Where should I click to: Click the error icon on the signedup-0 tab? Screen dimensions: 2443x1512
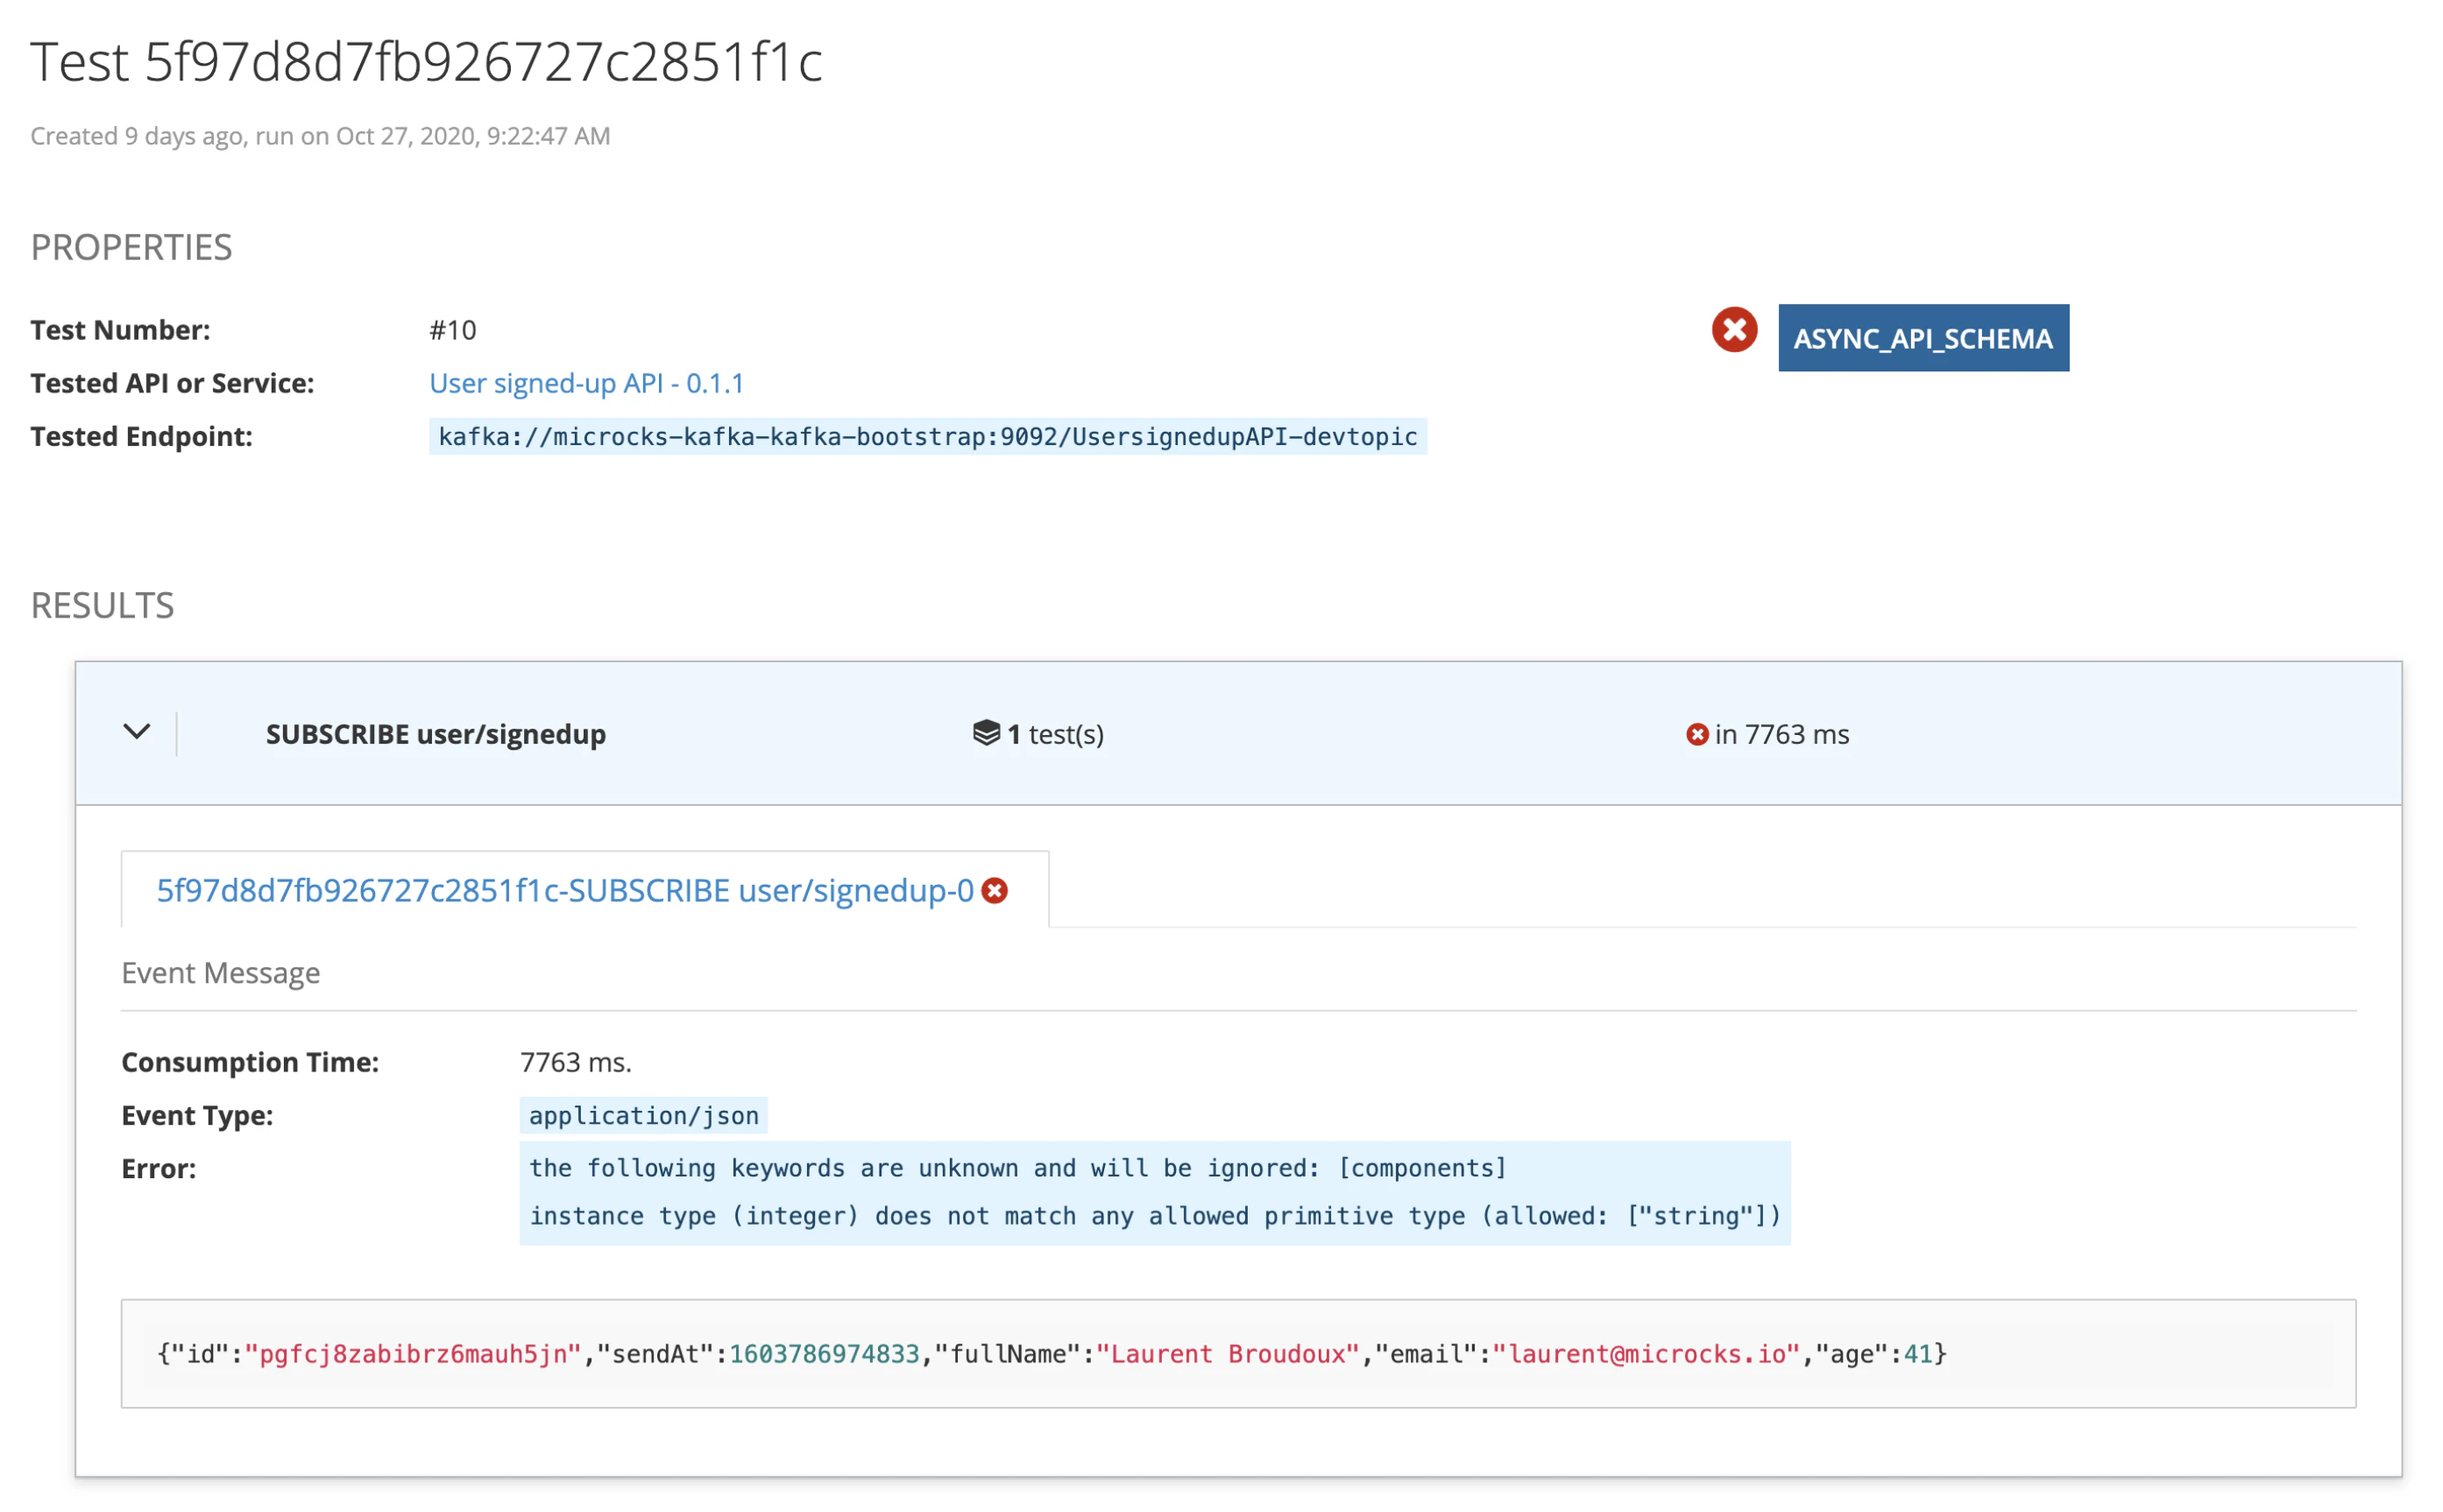994,890
